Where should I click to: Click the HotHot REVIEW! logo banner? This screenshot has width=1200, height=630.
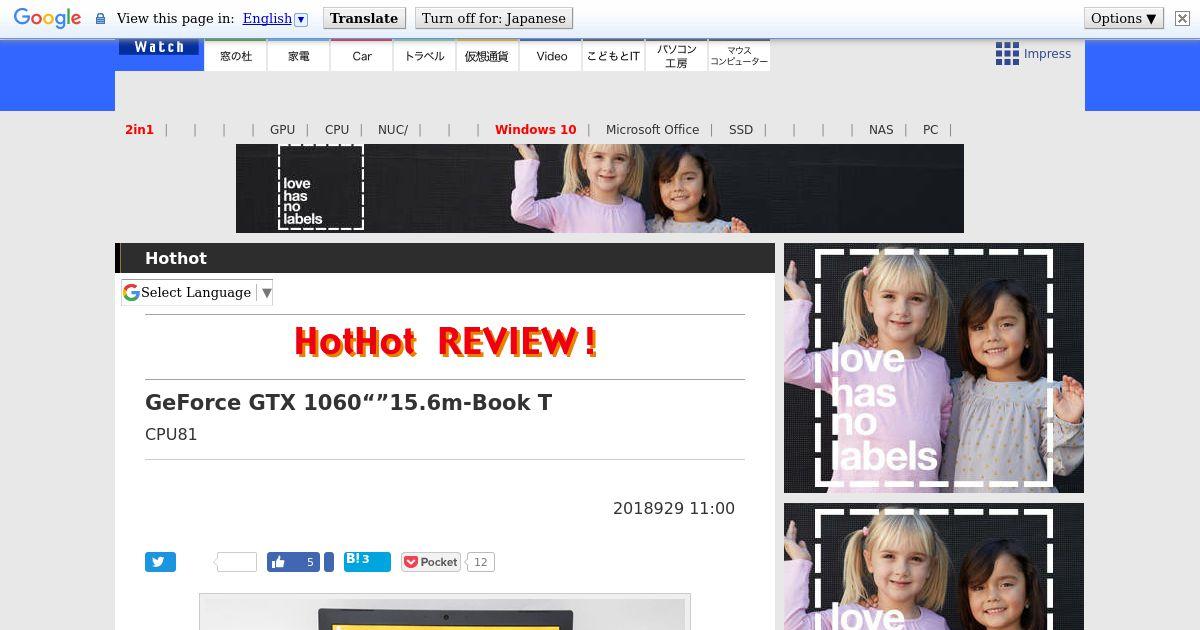click(x=445, y=342)
